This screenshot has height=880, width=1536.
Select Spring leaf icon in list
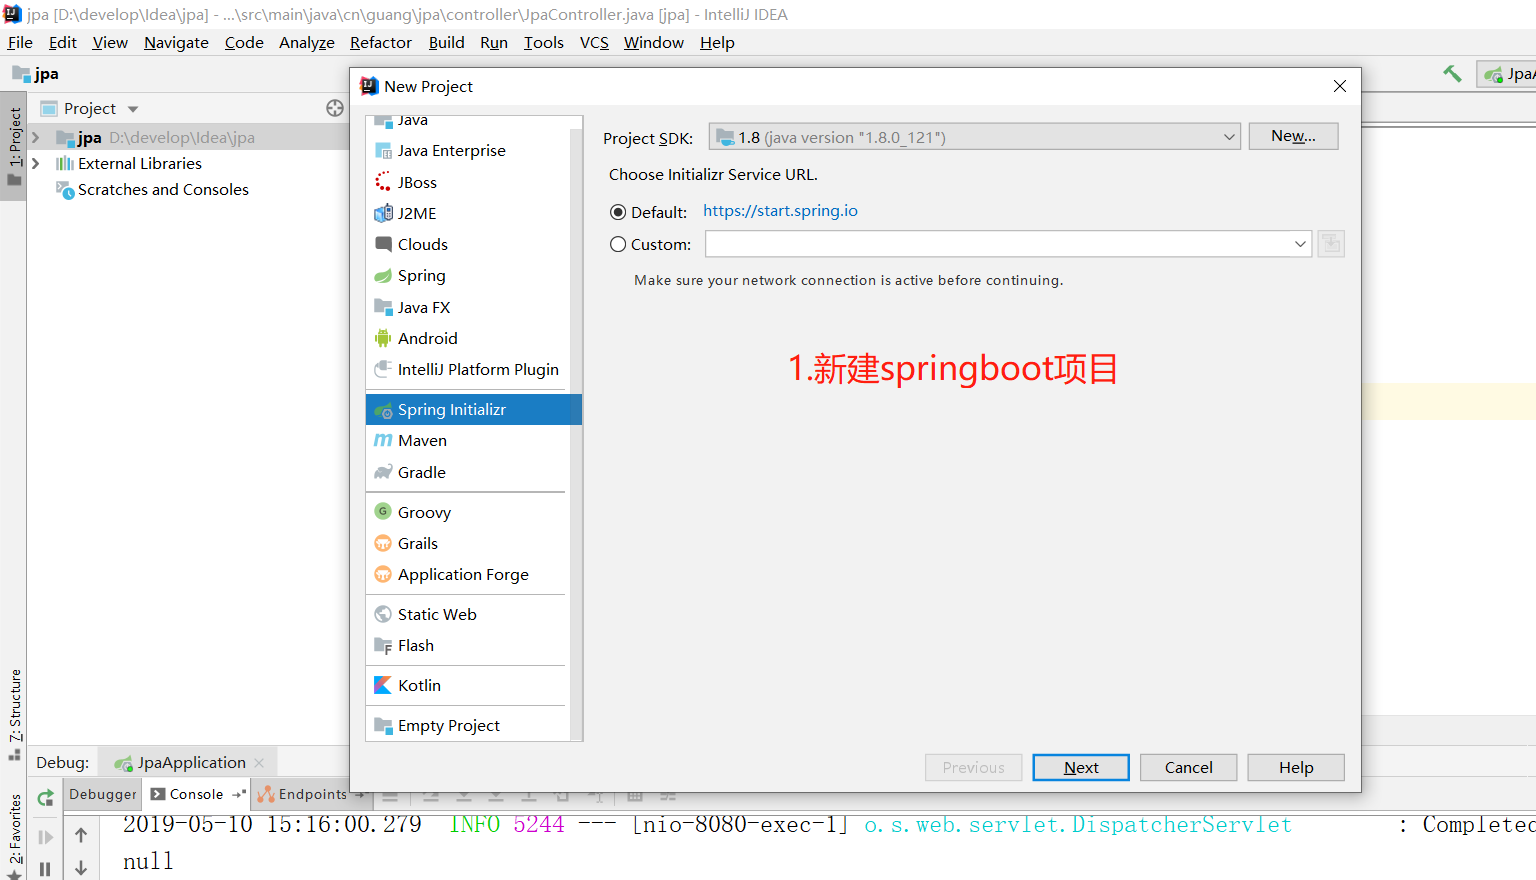click(383, 276)
